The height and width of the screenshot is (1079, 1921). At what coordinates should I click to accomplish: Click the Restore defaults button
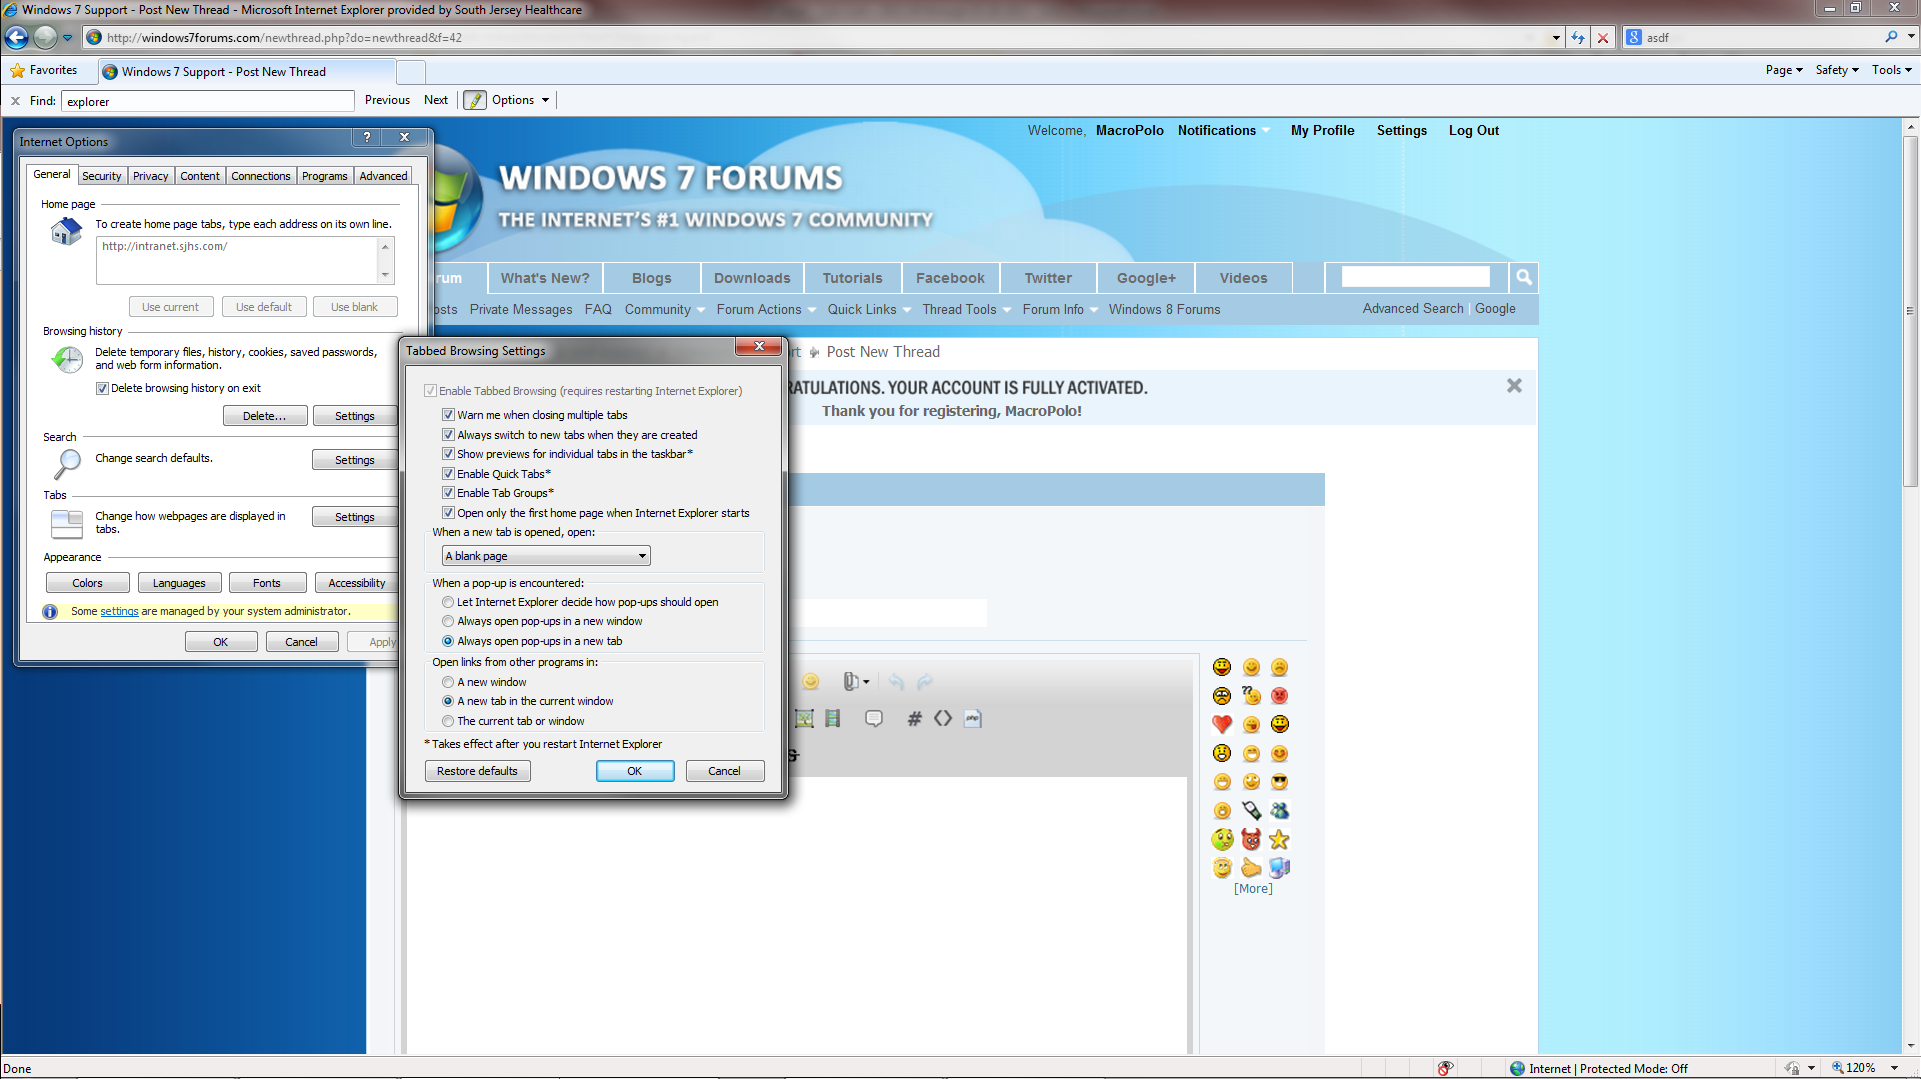tap(477, 771)
